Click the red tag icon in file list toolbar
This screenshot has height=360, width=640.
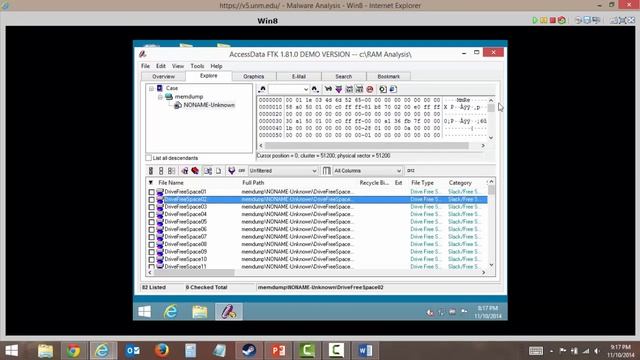(195, 171)
